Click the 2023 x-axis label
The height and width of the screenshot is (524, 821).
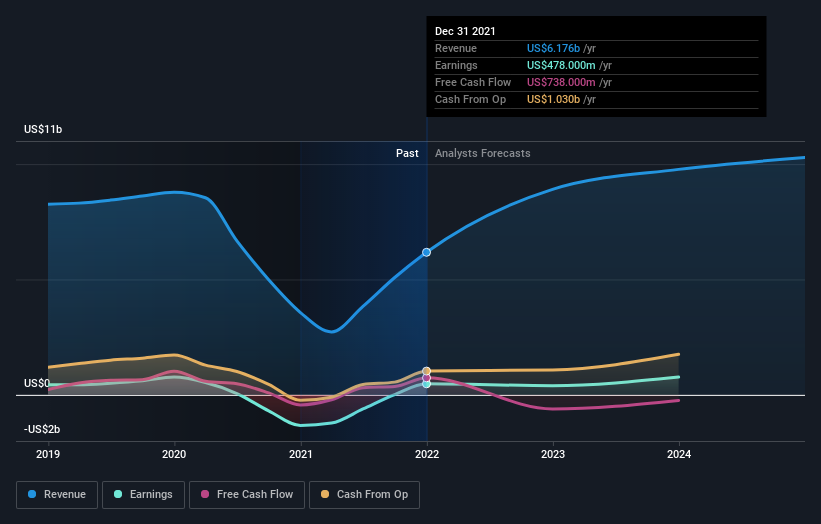[x=553, y=454]
